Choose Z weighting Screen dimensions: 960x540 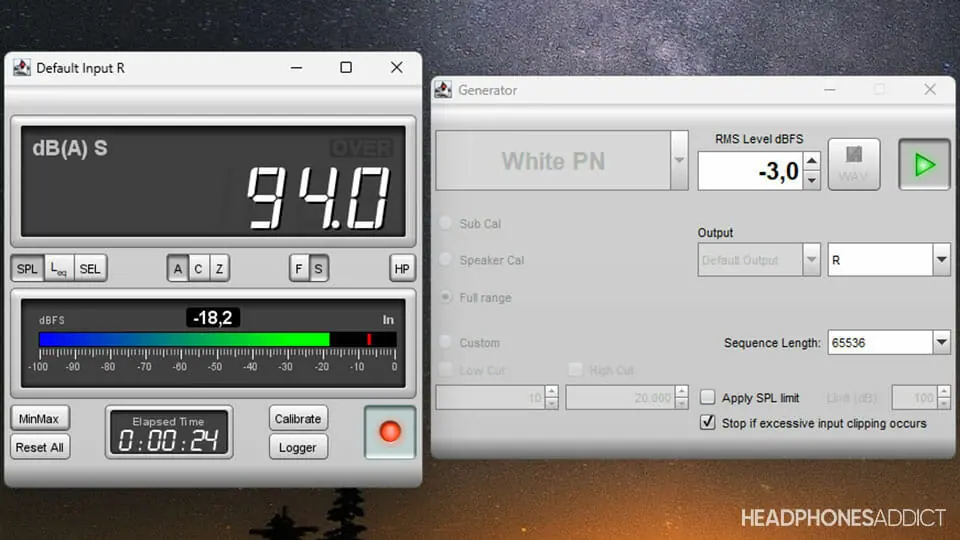tap(219, 269)
